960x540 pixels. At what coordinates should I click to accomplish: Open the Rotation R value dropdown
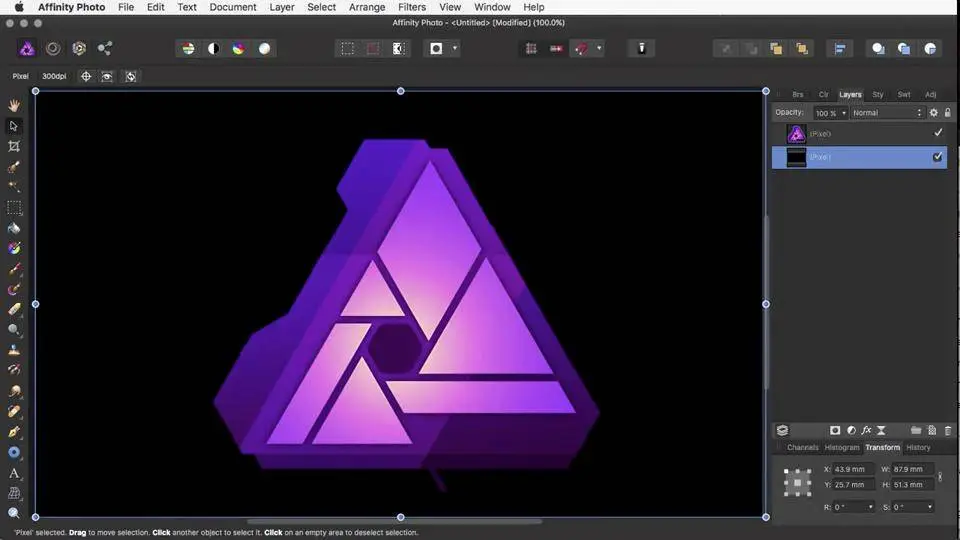point(871,507)
